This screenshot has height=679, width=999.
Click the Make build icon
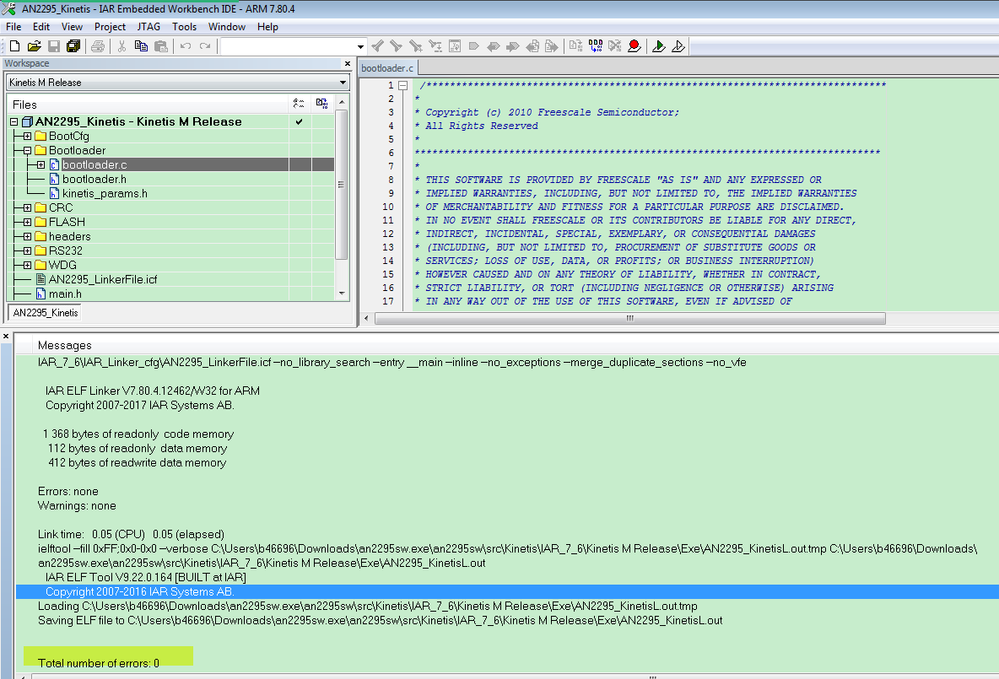point(596,46)
